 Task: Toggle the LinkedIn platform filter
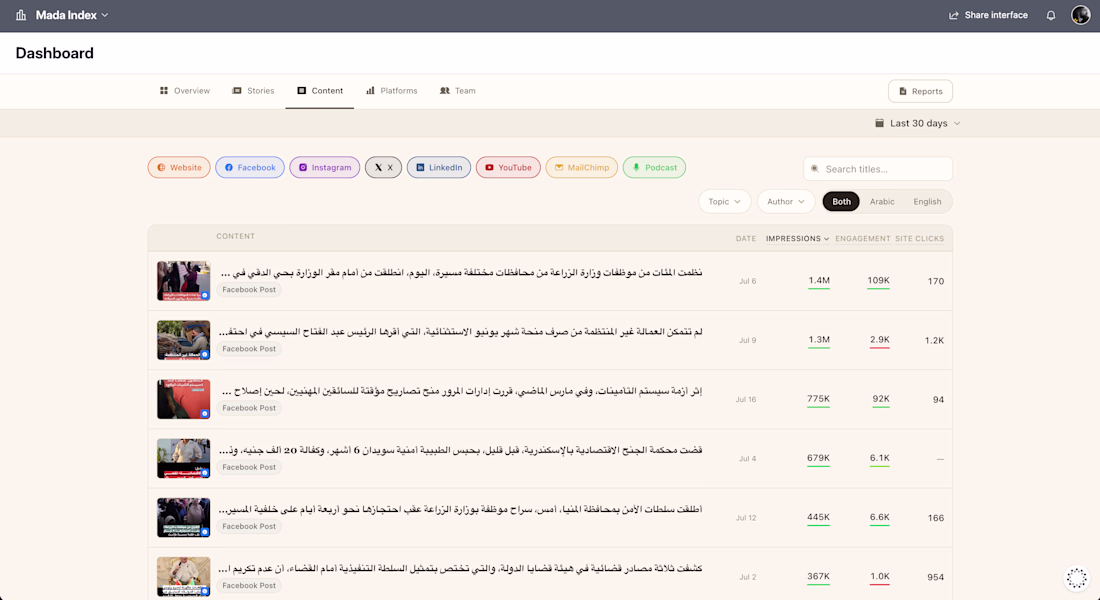tap(438, 167)
